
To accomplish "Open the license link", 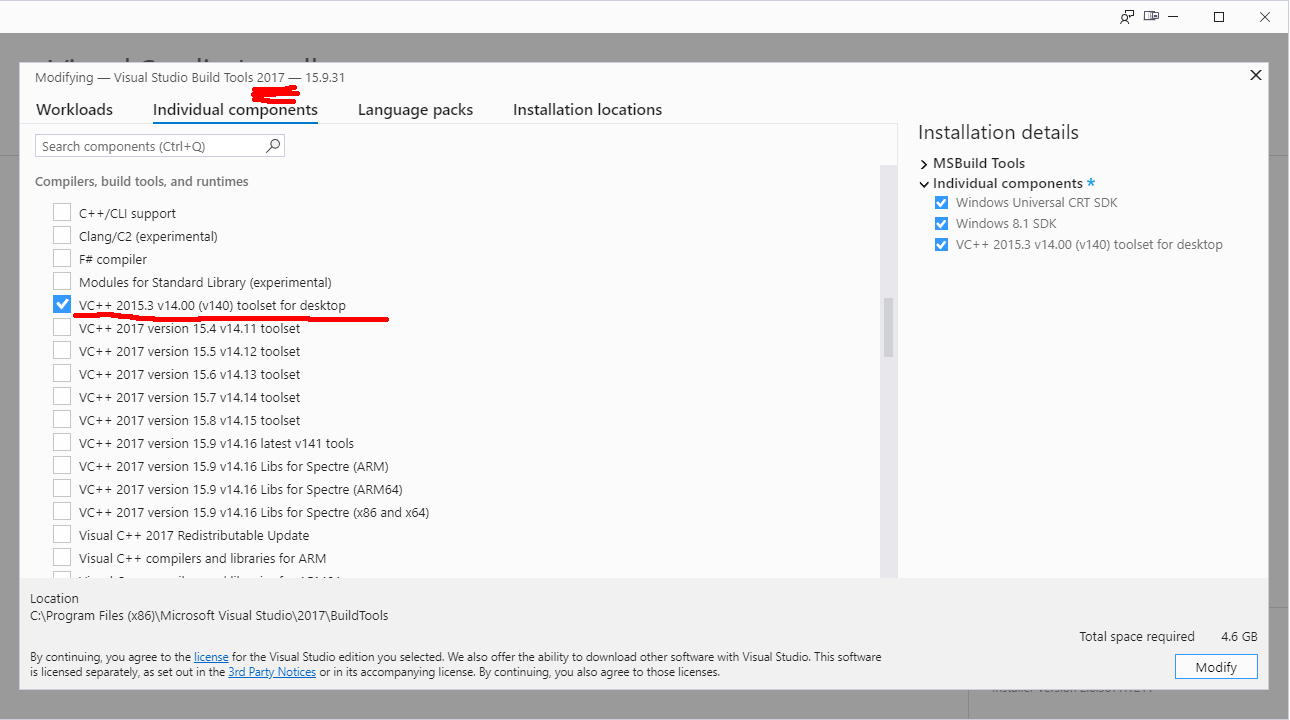I will point(211,657).
